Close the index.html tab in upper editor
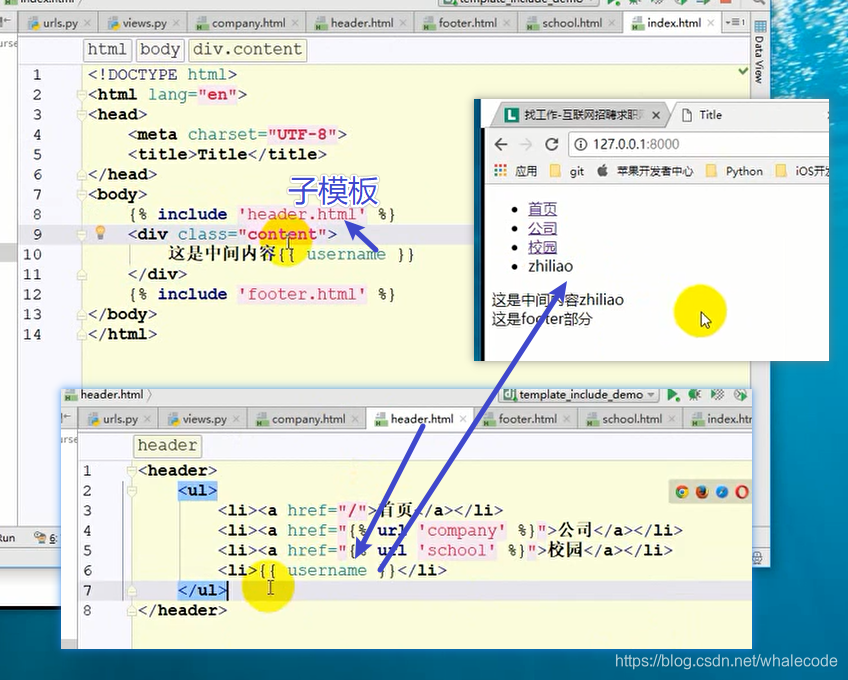 pyautogui.click(x=711, y=23)
